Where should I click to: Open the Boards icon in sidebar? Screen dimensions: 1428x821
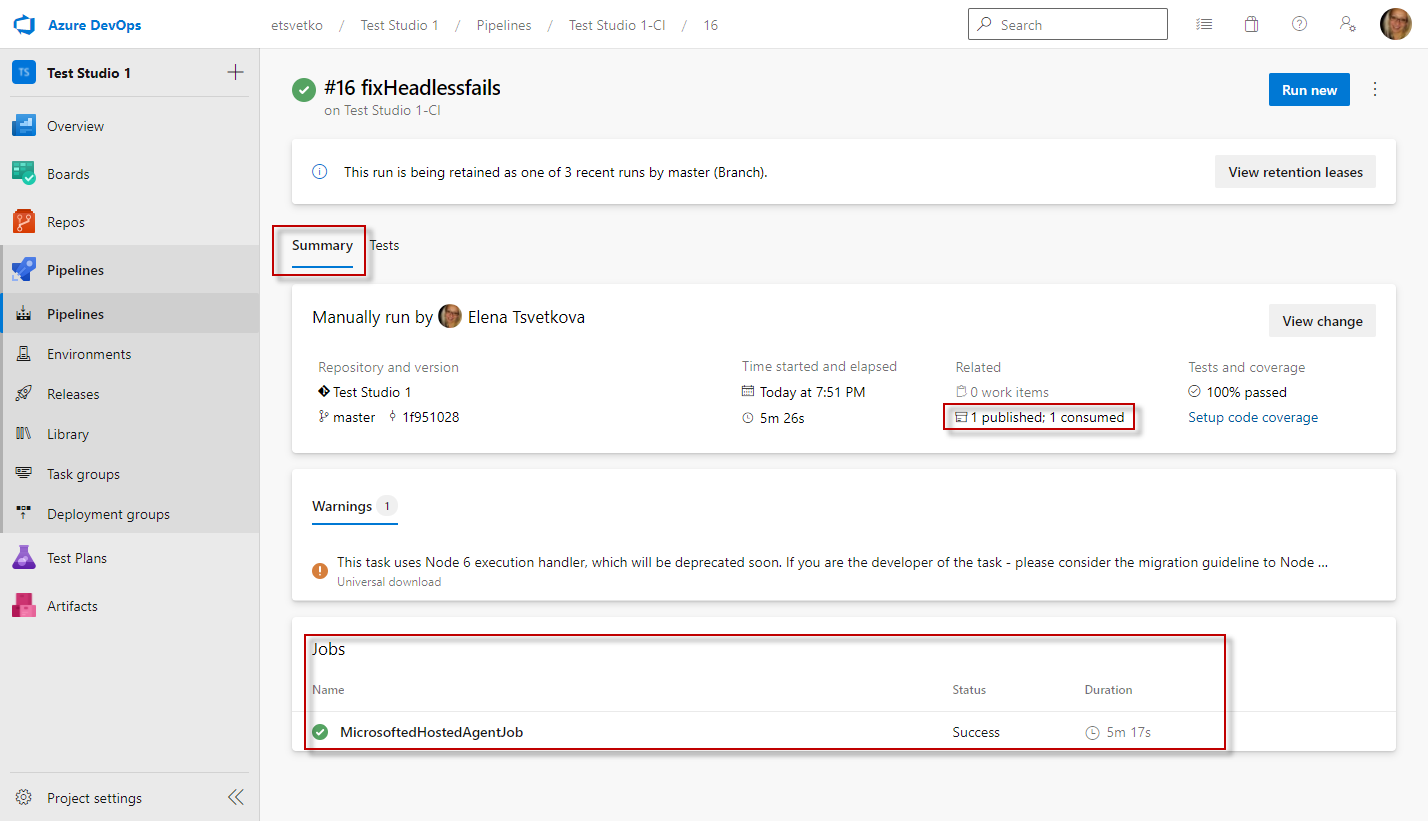pyautogui.click(x=24, y=174)
